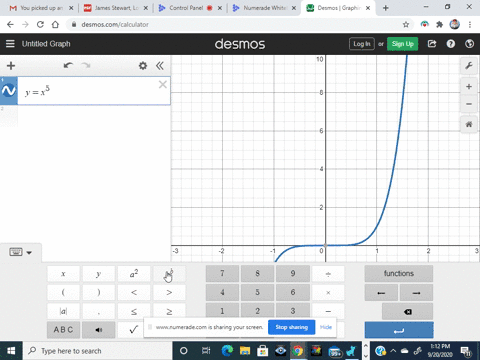Toggle the on-screen keypad

pyautogui.click(x=16, y=252)
